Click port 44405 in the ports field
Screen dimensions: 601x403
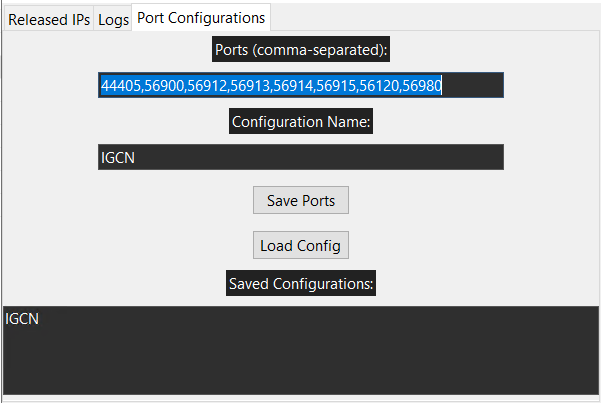click(121, 85)
